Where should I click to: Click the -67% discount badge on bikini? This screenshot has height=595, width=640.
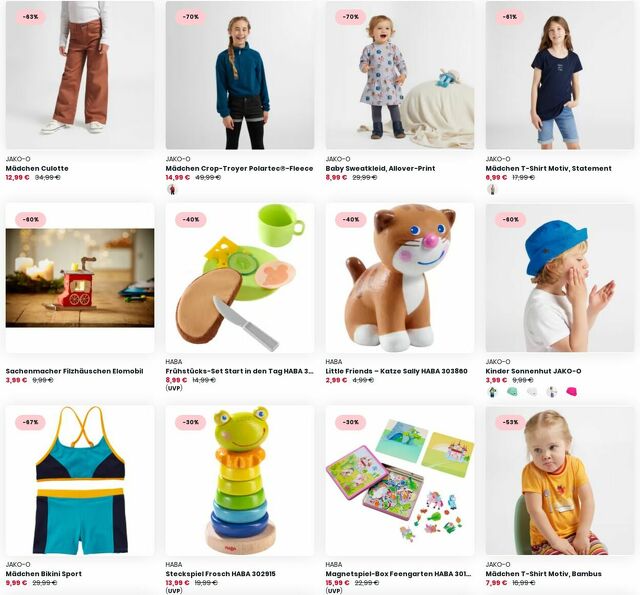point(31,422)
